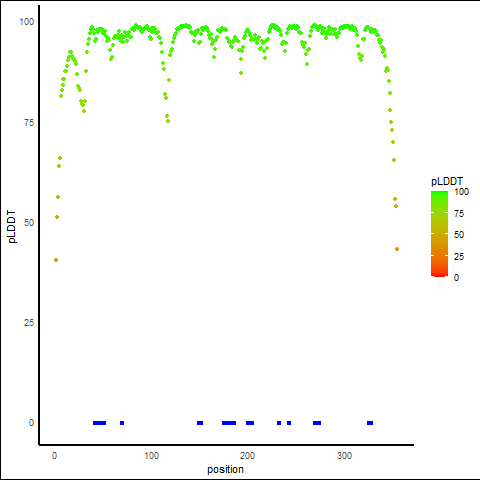Viewport: 480px width, 480px height.
Task: Click the x-axis title position
Action: click(225, 469)
